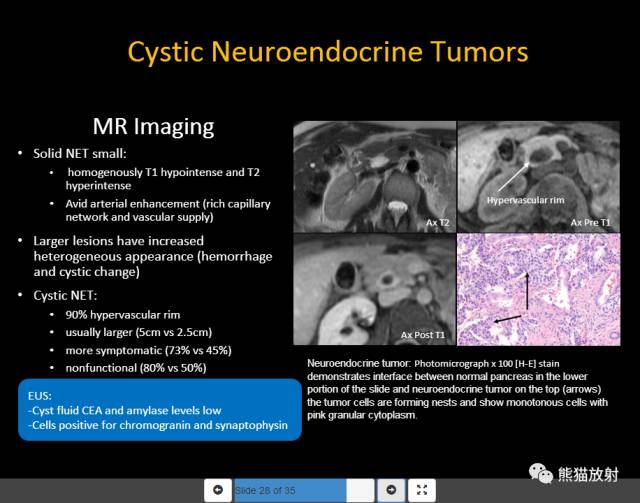
Task: Click the blue EUS information box
Action: click(x=160, y=410)
